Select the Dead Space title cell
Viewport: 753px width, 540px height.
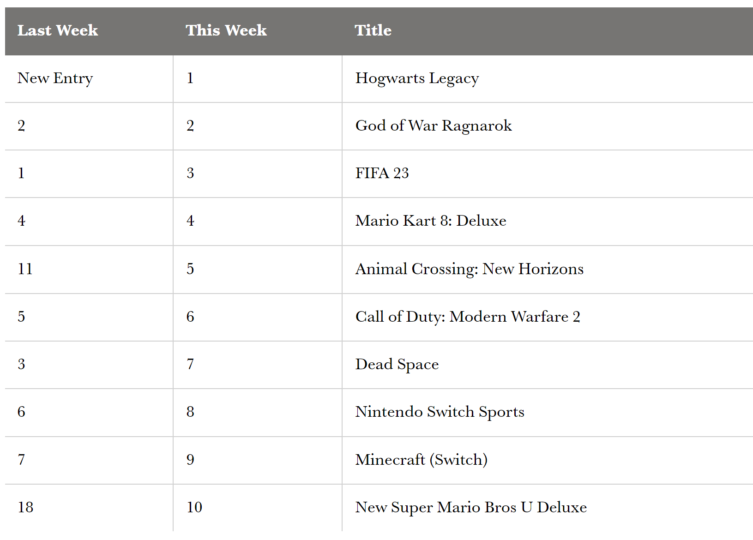(x=397, y=364)
